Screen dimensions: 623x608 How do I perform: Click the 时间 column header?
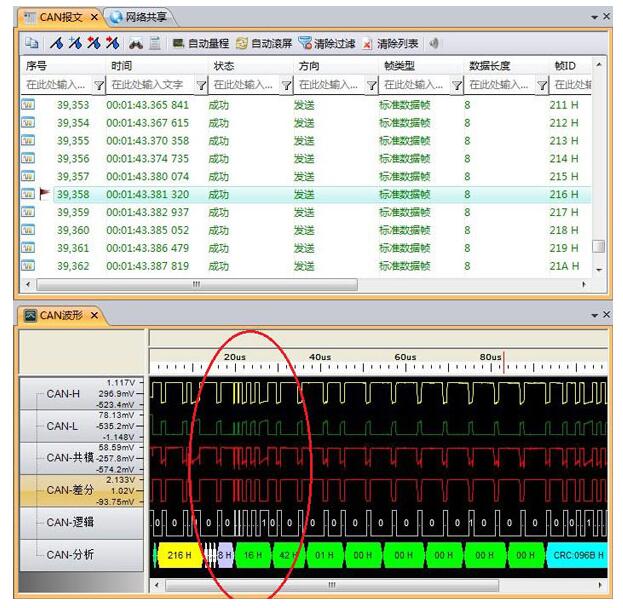(x=157, y=66)
